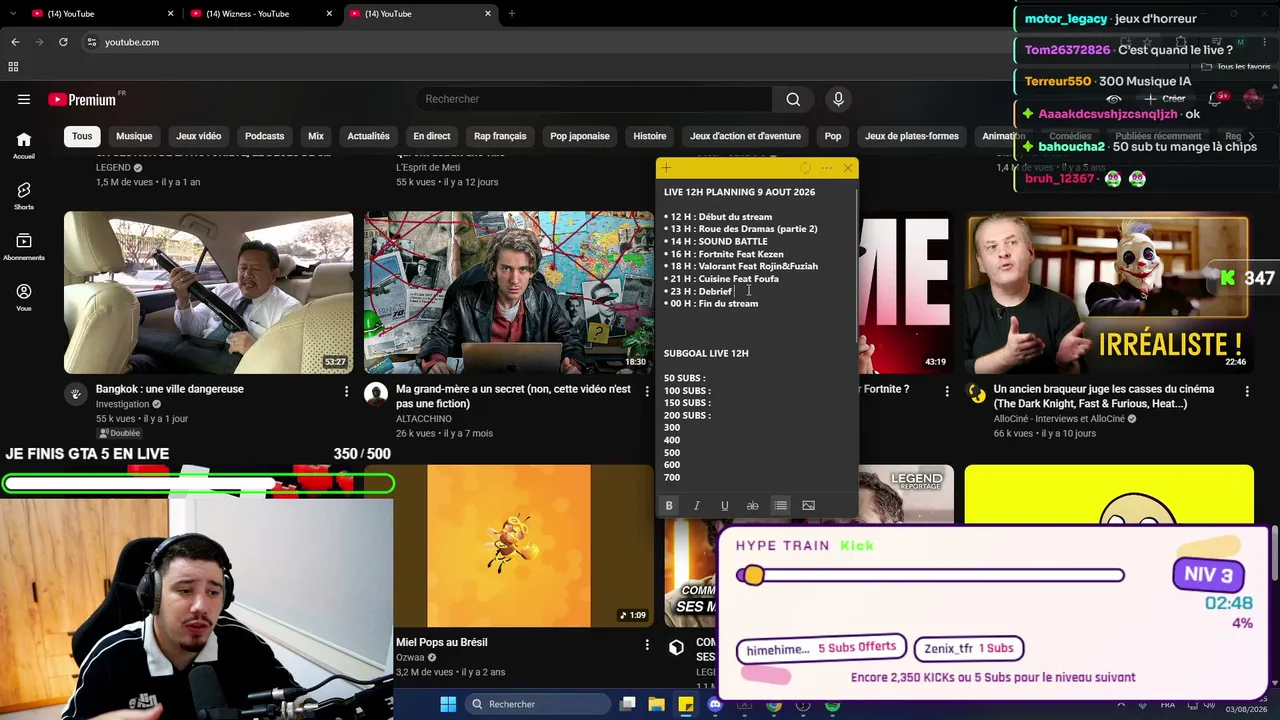The image size is (1280, 720).
Task: Toggle bold in the sticky note
Action: click(x=669, y=506)
